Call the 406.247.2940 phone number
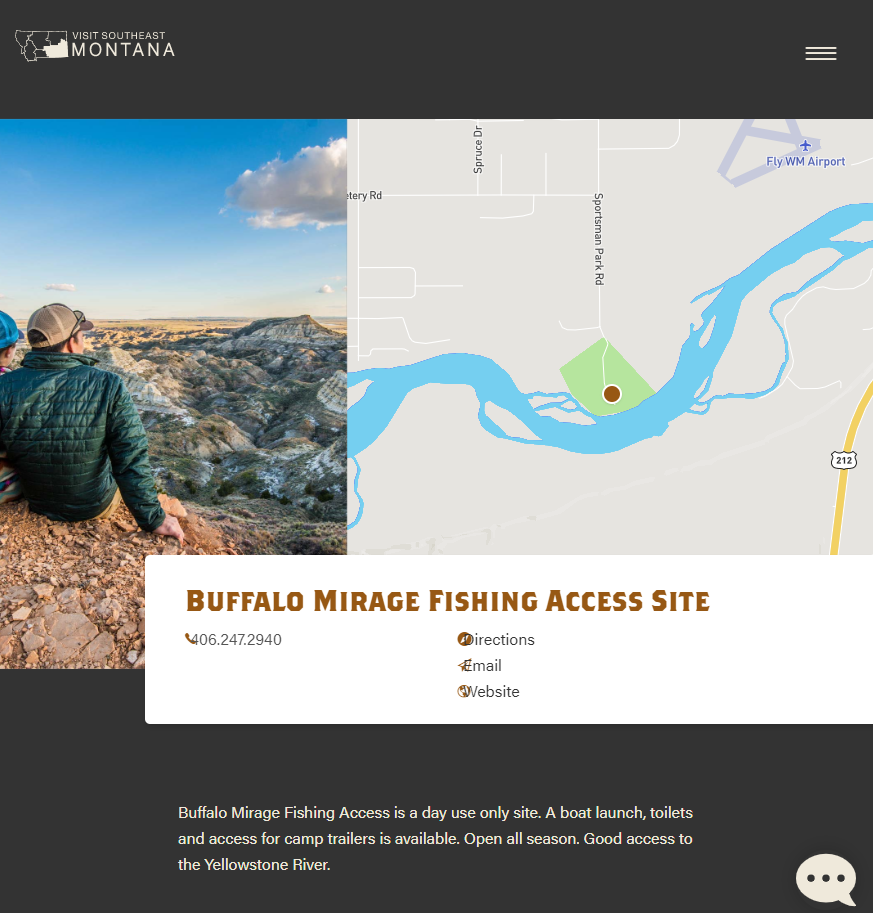 pyautogui.click(x=236, y=639)
